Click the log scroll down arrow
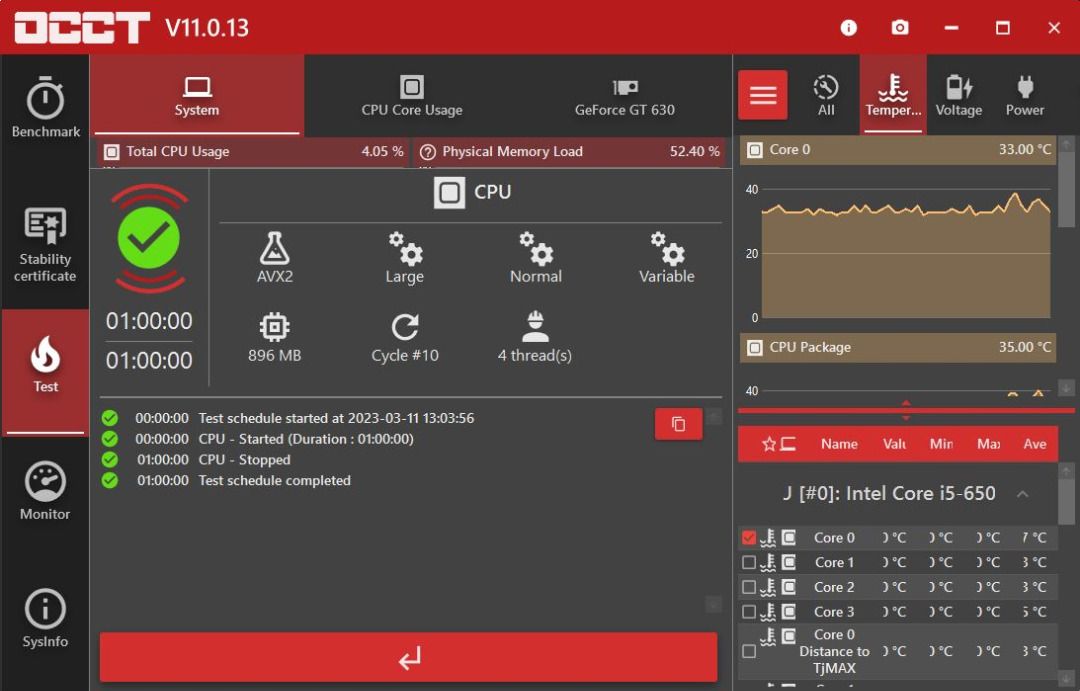Screen dimensions: 1080x691 (714, 605)
